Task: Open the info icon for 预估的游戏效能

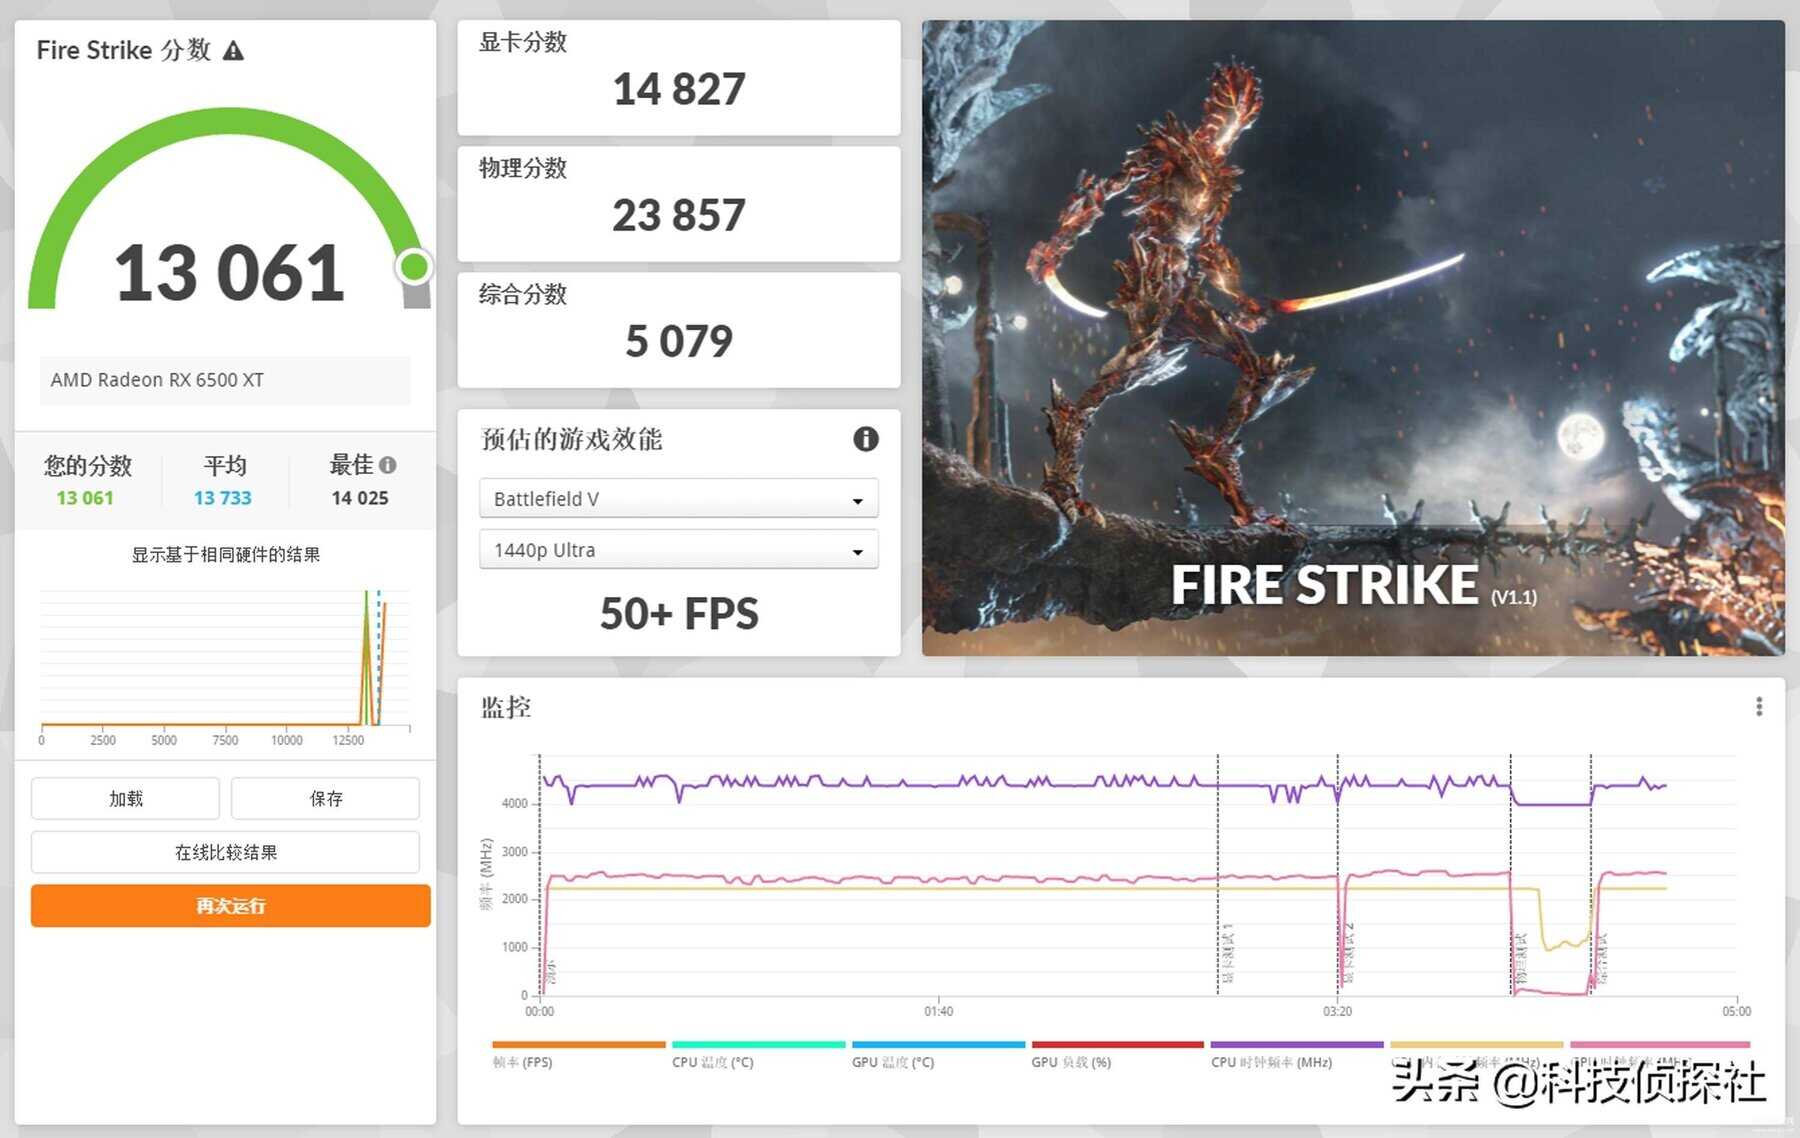Action: pyautogui.click(x=866, y=439)
